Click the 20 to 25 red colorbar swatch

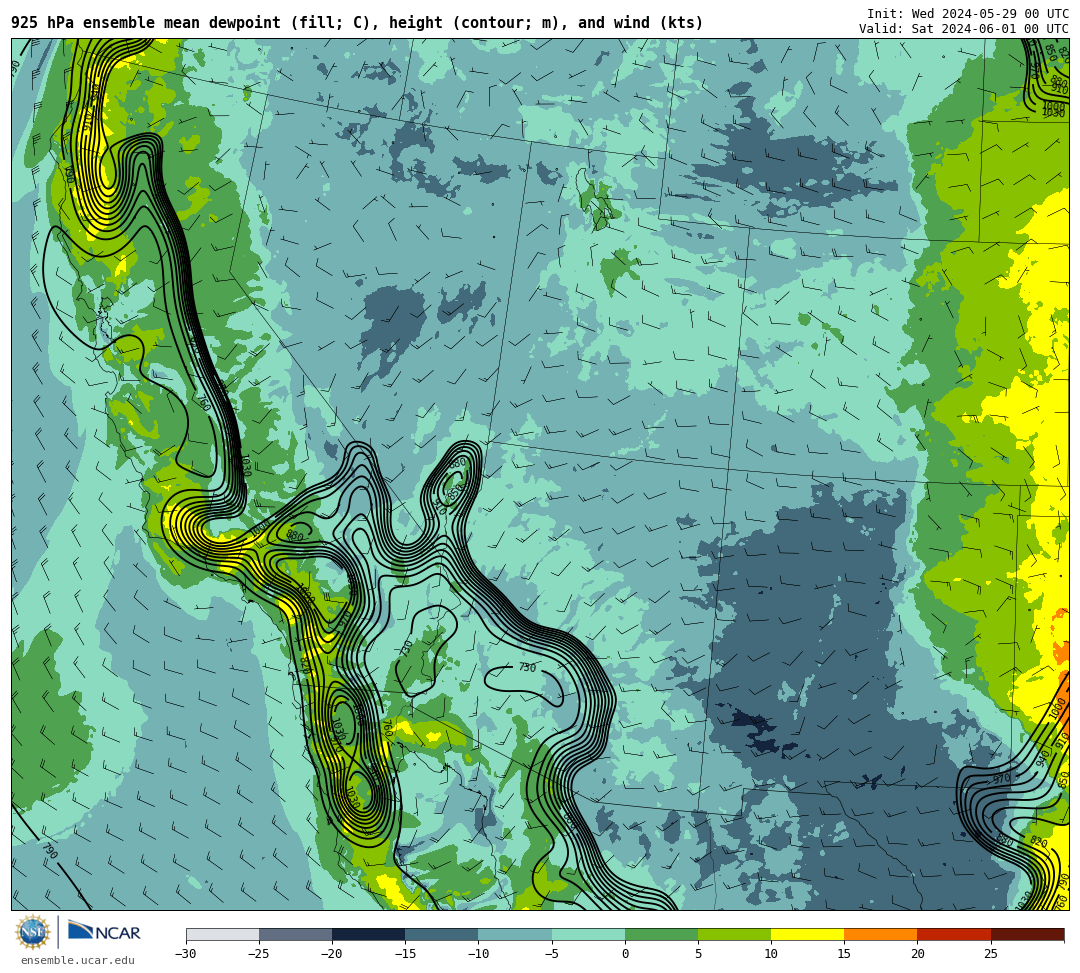pyautogui.click(x=954, y=934)
